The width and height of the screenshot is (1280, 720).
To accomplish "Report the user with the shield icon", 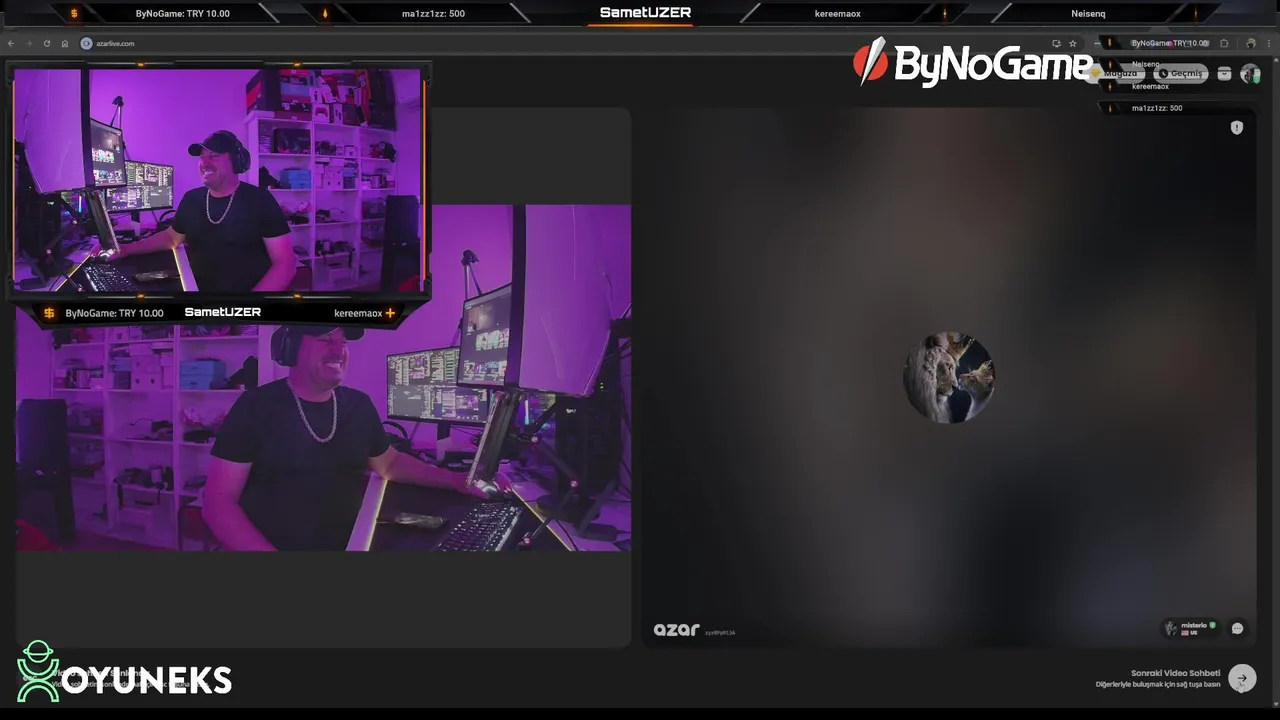I will [1237, 127].
